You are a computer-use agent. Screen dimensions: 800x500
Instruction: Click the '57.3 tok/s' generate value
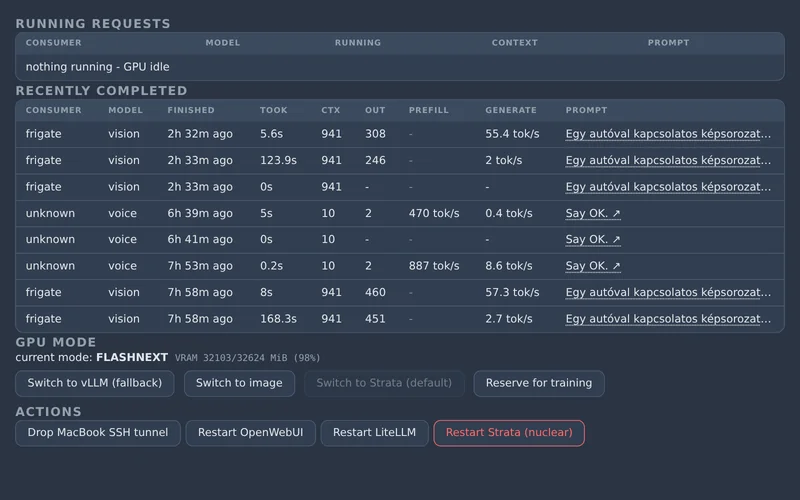click(512, 293)
